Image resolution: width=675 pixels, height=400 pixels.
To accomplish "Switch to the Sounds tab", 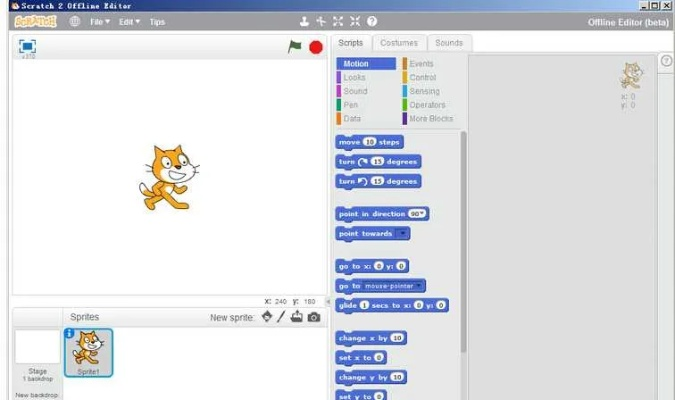I will [x=449, y=43].
